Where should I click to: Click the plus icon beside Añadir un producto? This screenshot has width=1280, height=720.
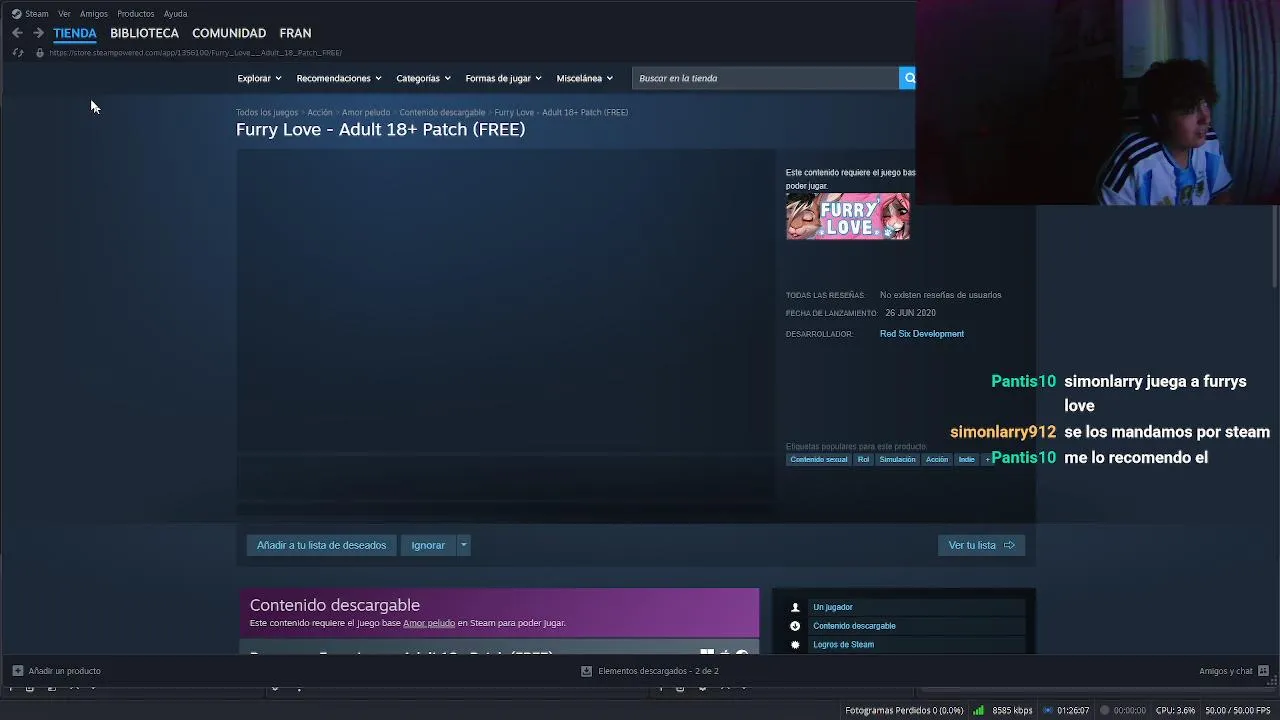pos(17,671)
